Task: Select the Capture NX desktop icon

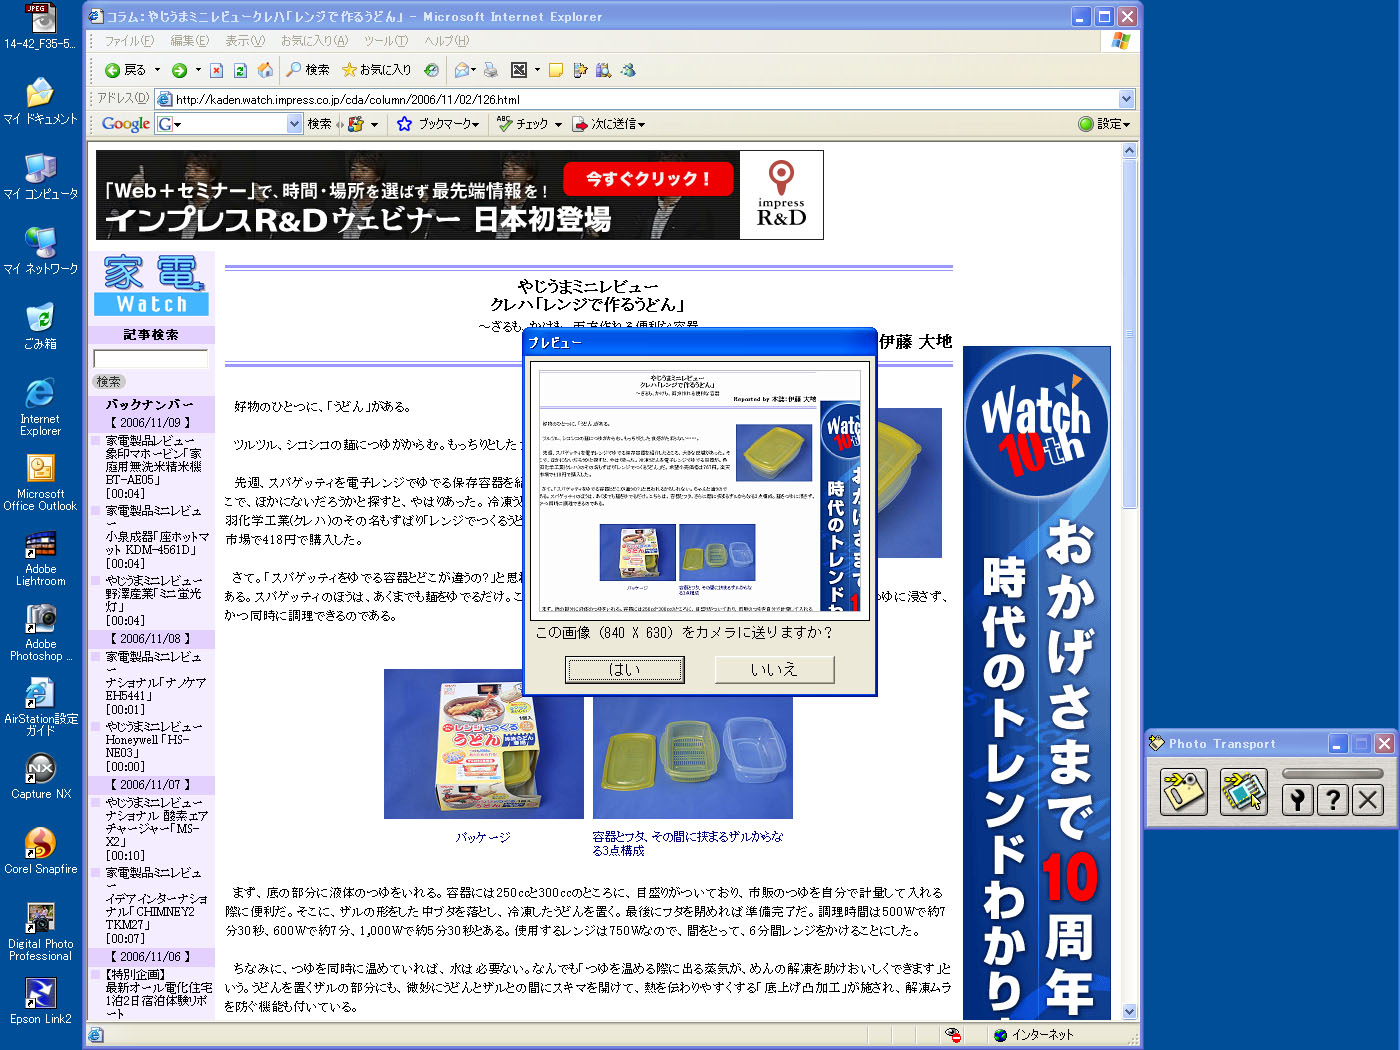Action: (41, 777)
